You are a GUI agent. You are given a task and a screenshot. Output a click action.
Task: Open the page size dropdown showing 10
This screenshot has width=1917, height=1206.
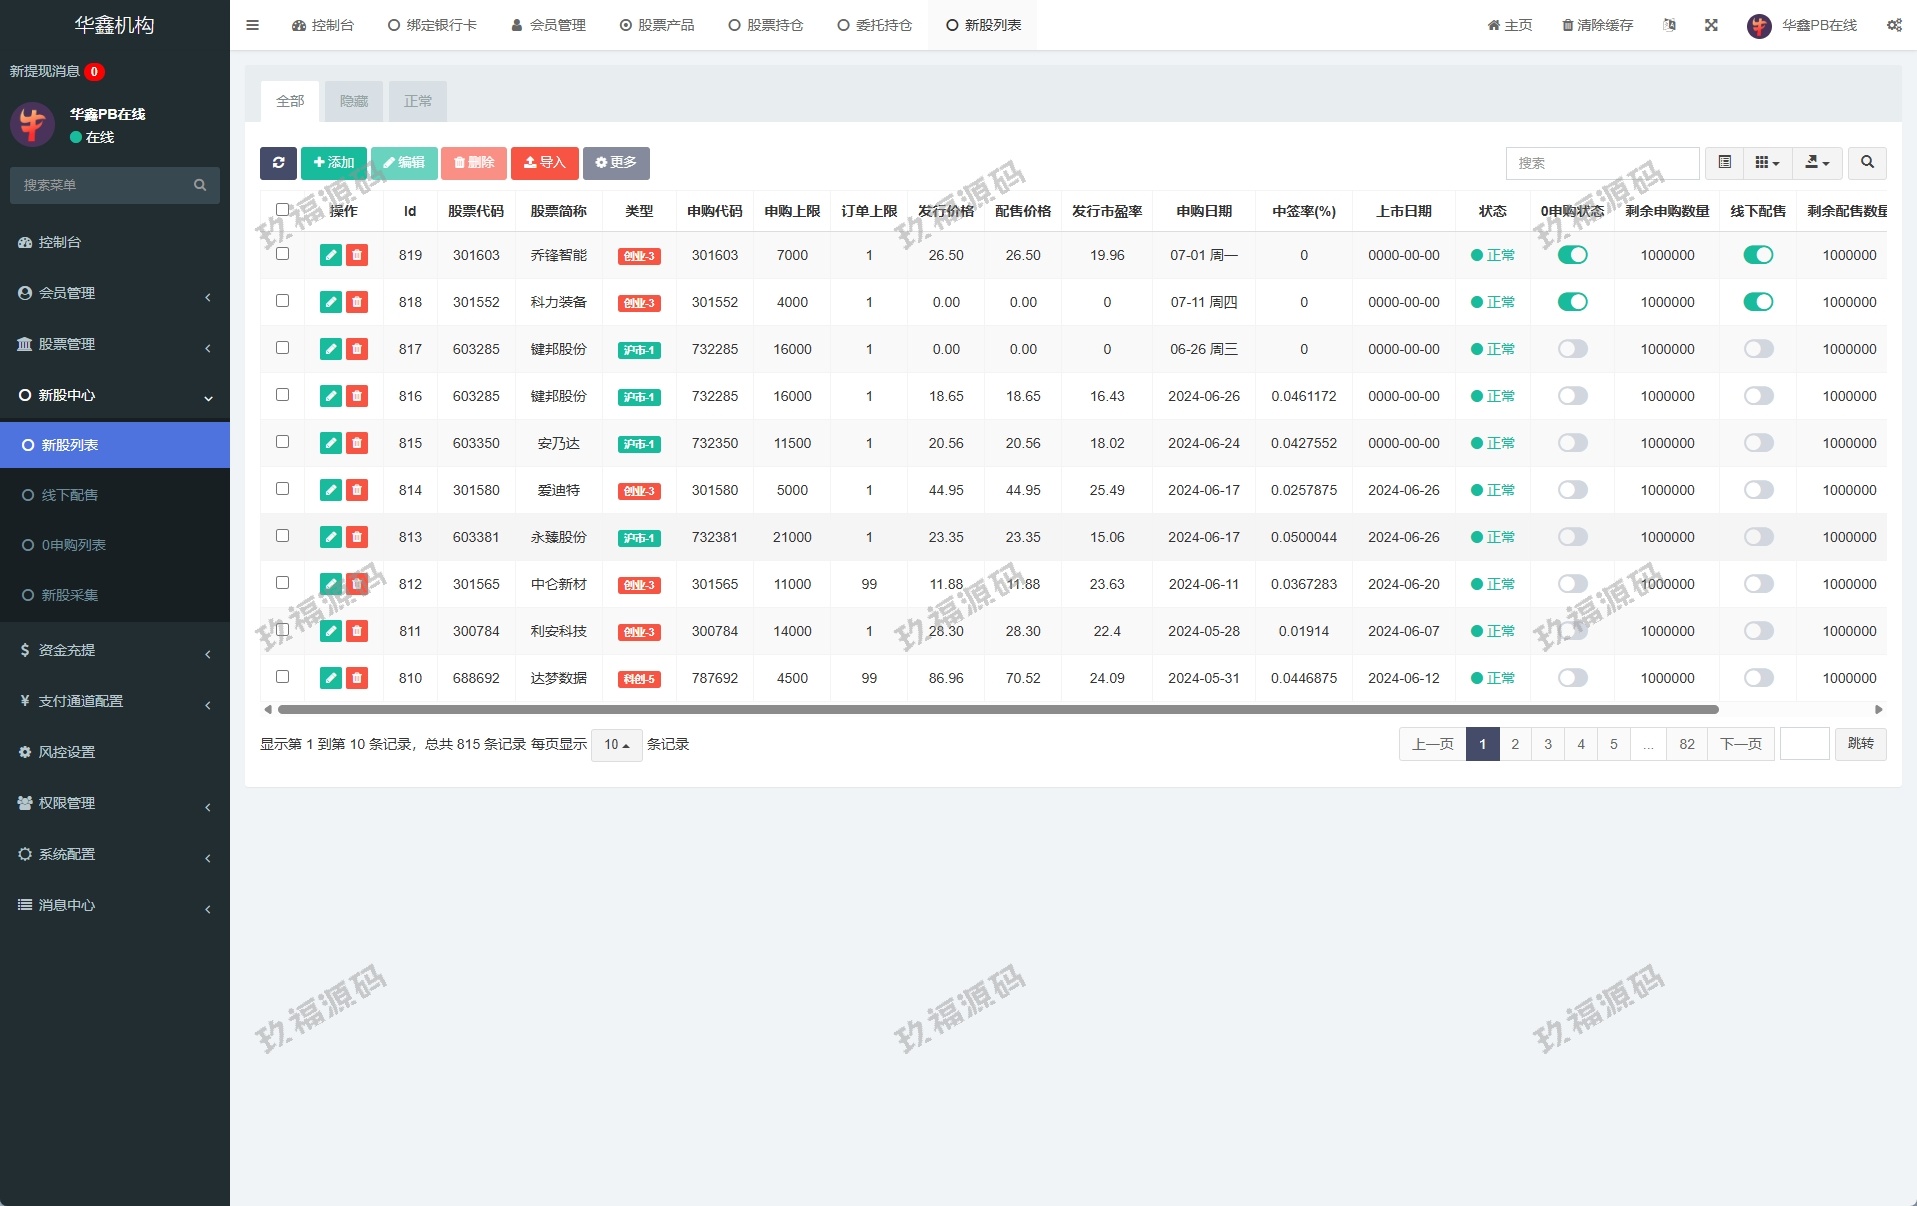coord(616,745)
